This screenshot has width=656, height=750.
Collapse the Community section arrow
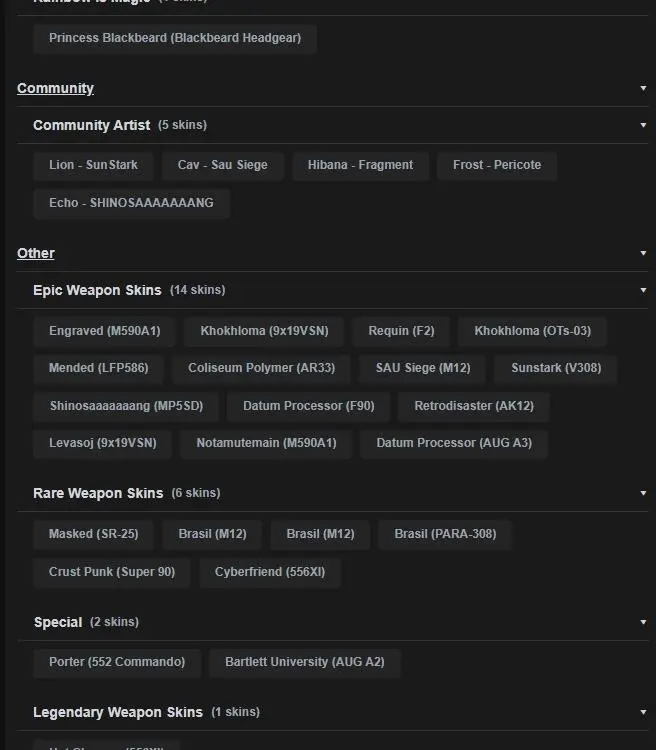(643, 88)
